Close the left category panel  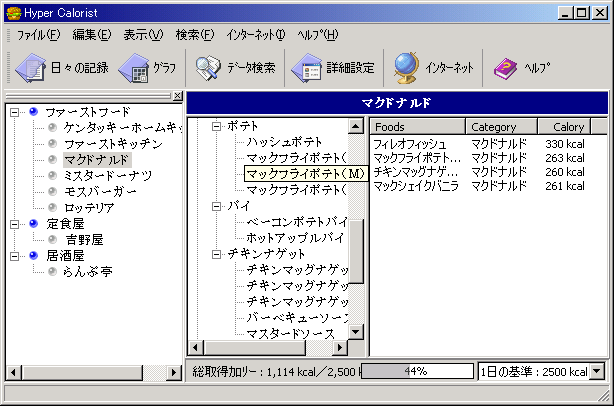[177, 96]
